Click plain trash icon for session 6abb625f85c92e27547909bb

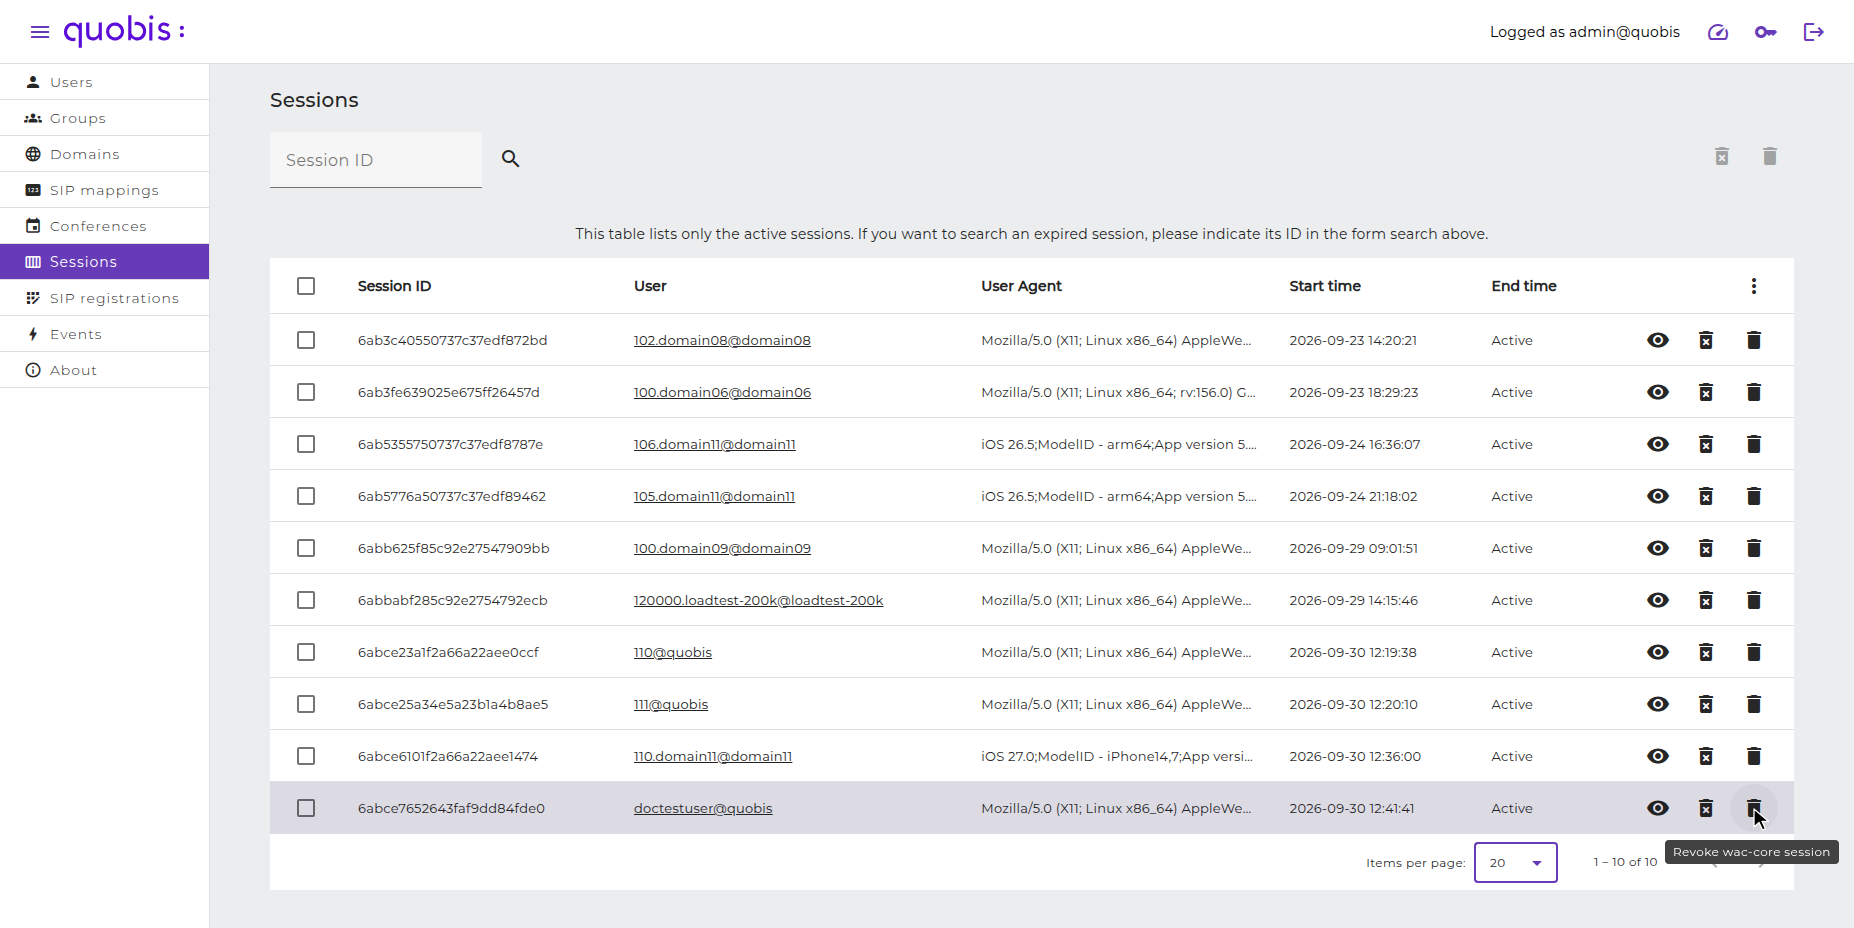pos(1754,548)
